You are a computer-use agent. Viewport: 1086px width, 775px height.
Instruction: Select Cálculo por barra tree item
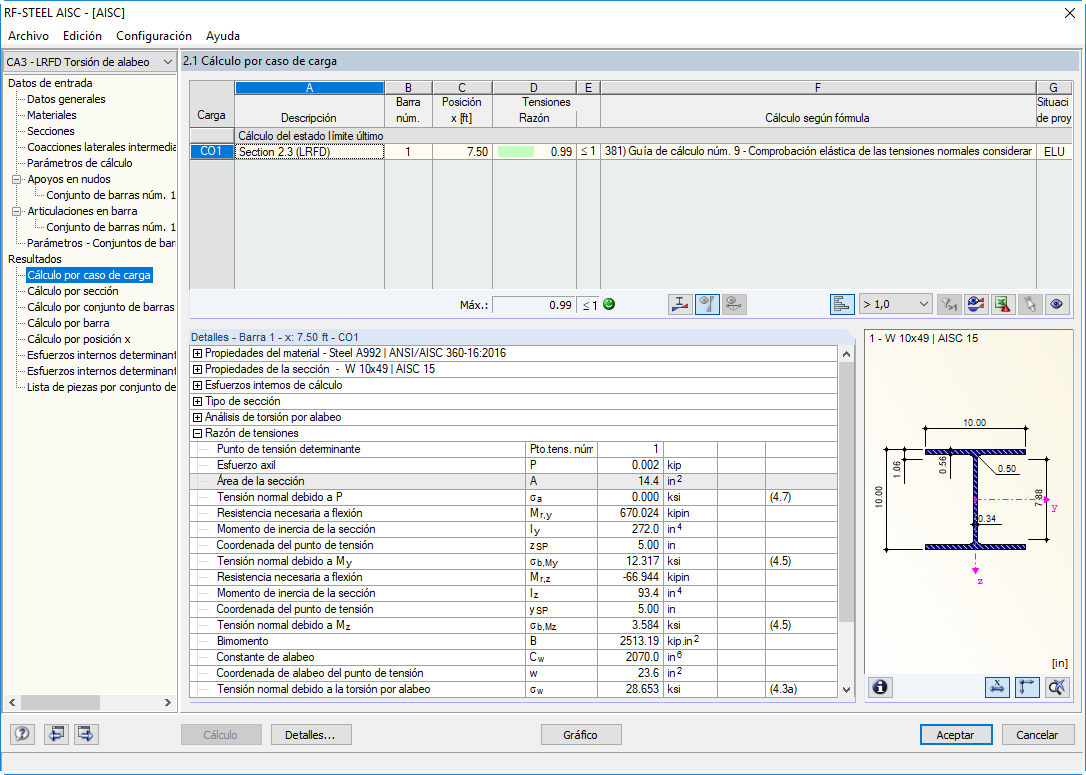[68, 323]
